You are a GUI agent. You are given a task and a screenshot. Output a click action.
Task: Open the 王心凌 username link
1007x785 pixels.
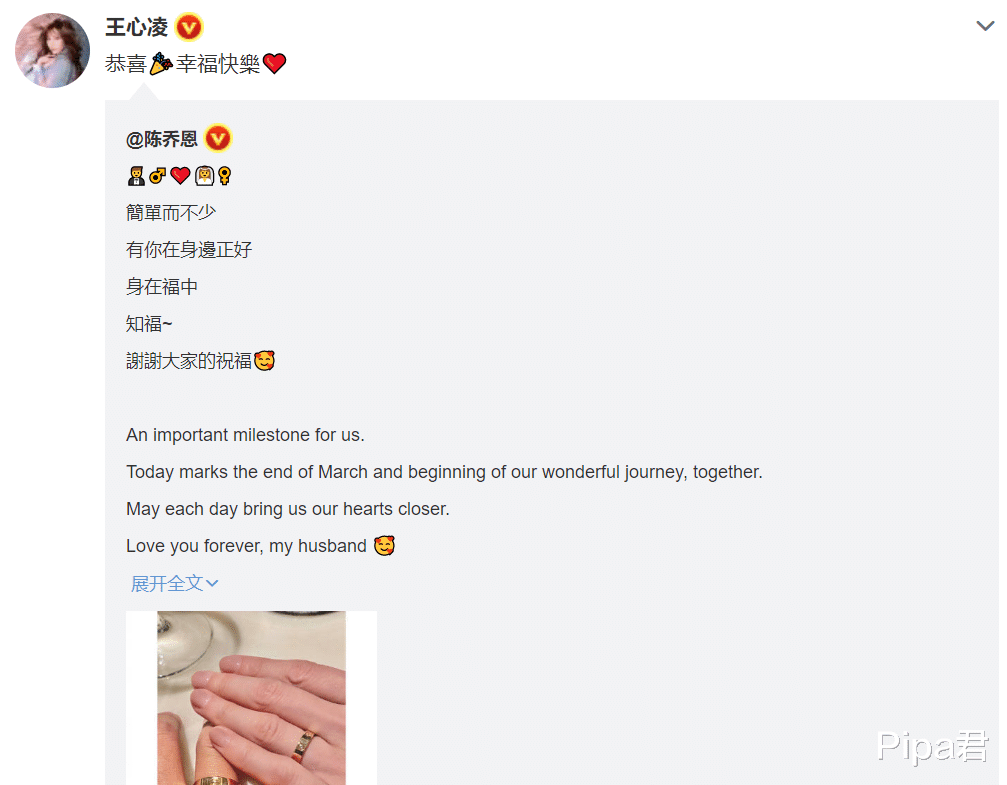pyautogui.click(x=136, y=28)
